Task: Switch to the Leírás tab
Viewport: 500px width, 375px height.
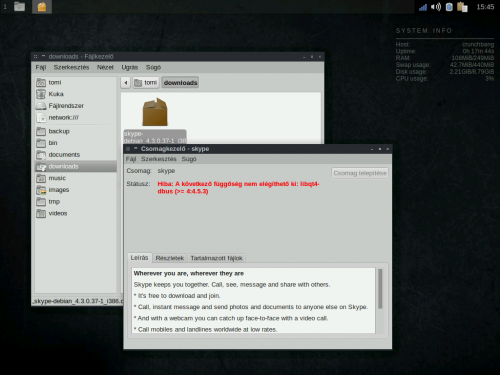Action: coord(139,258)
